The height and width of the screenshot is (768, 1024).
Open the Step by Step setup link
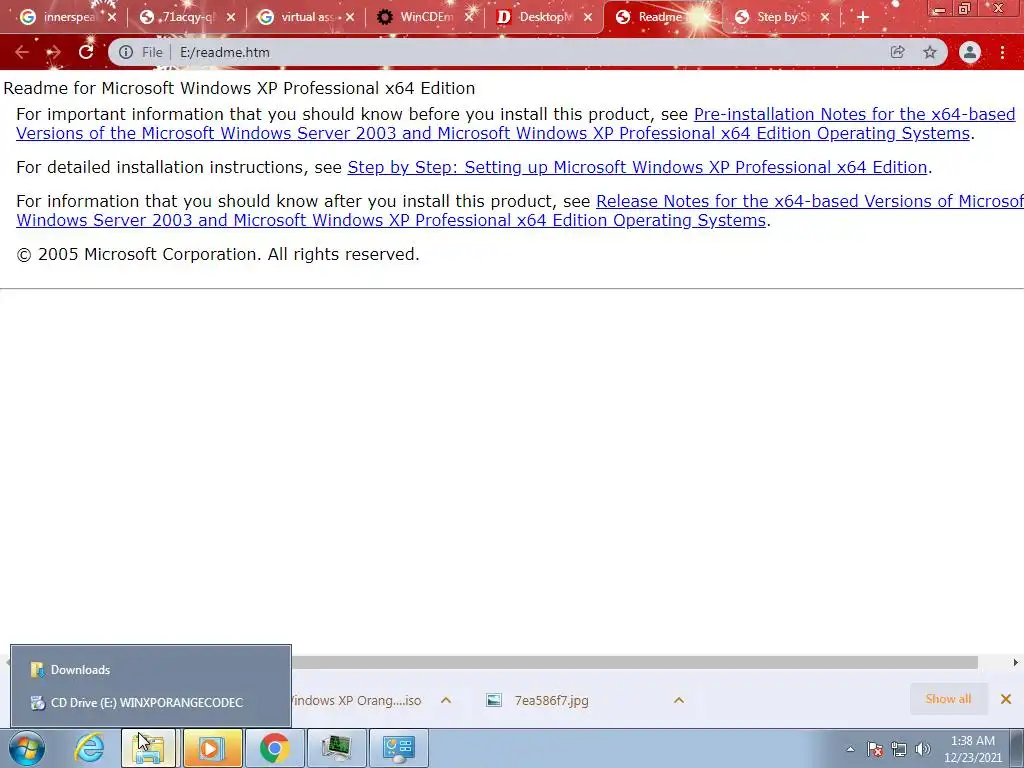(637, 167)
